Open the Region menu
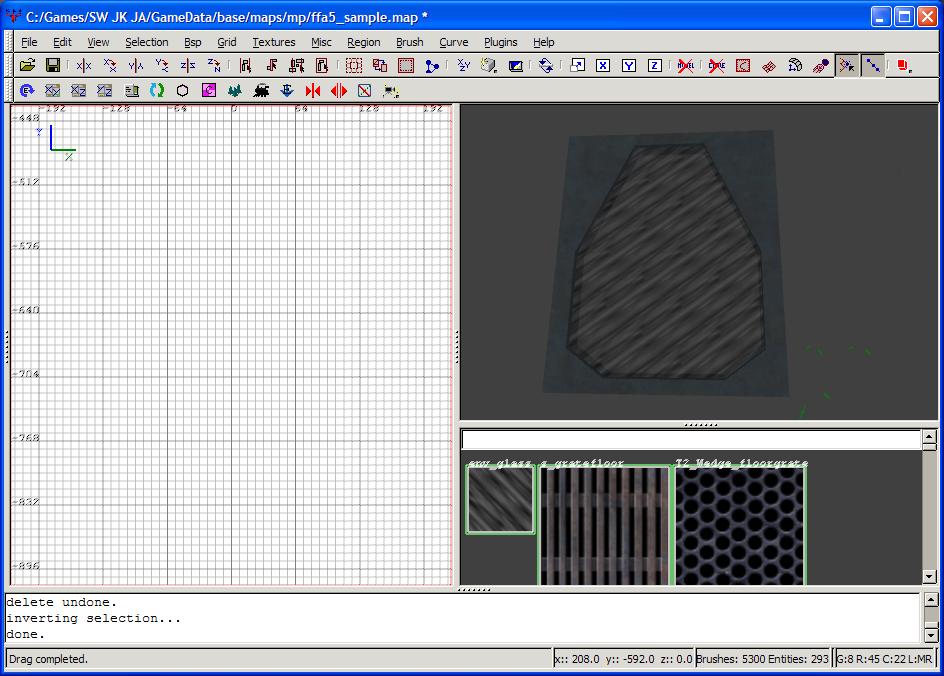The height and width of the screenshot is (676, 944). tap(364, 42)
